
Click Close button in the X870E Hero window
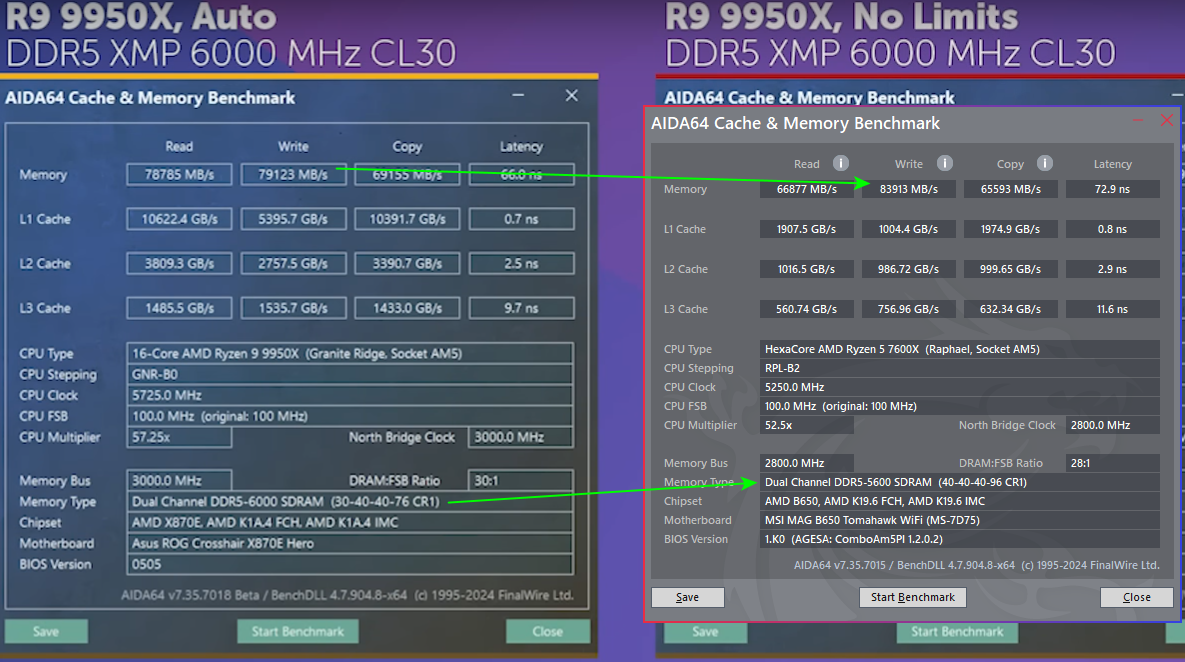[547, 631]
